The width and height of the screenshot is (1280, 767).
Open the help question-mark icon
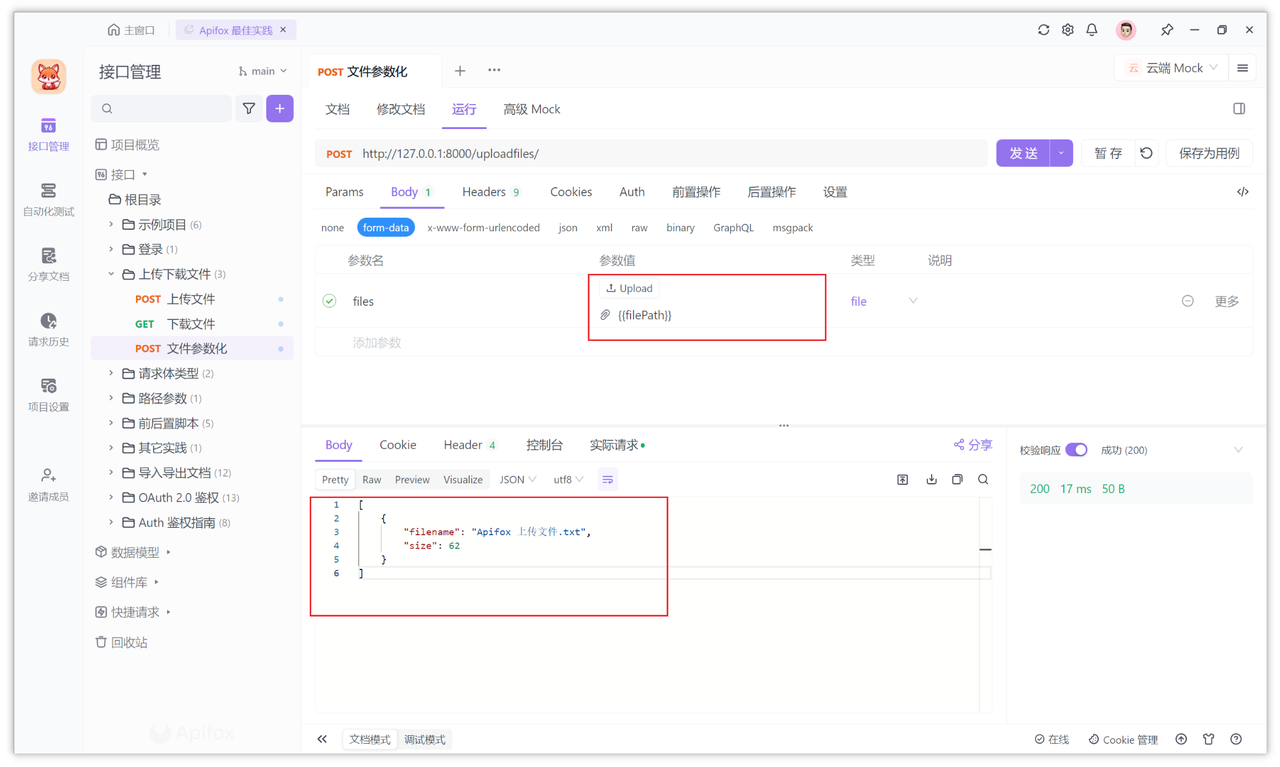[1236, 739]
